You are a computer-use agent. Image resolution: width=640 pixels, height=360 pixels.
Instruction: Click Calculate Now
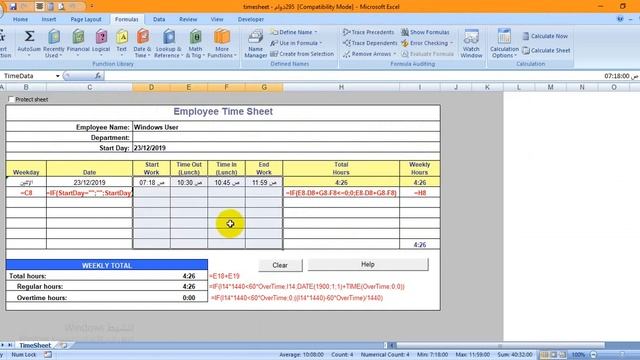tap(545, 36)
